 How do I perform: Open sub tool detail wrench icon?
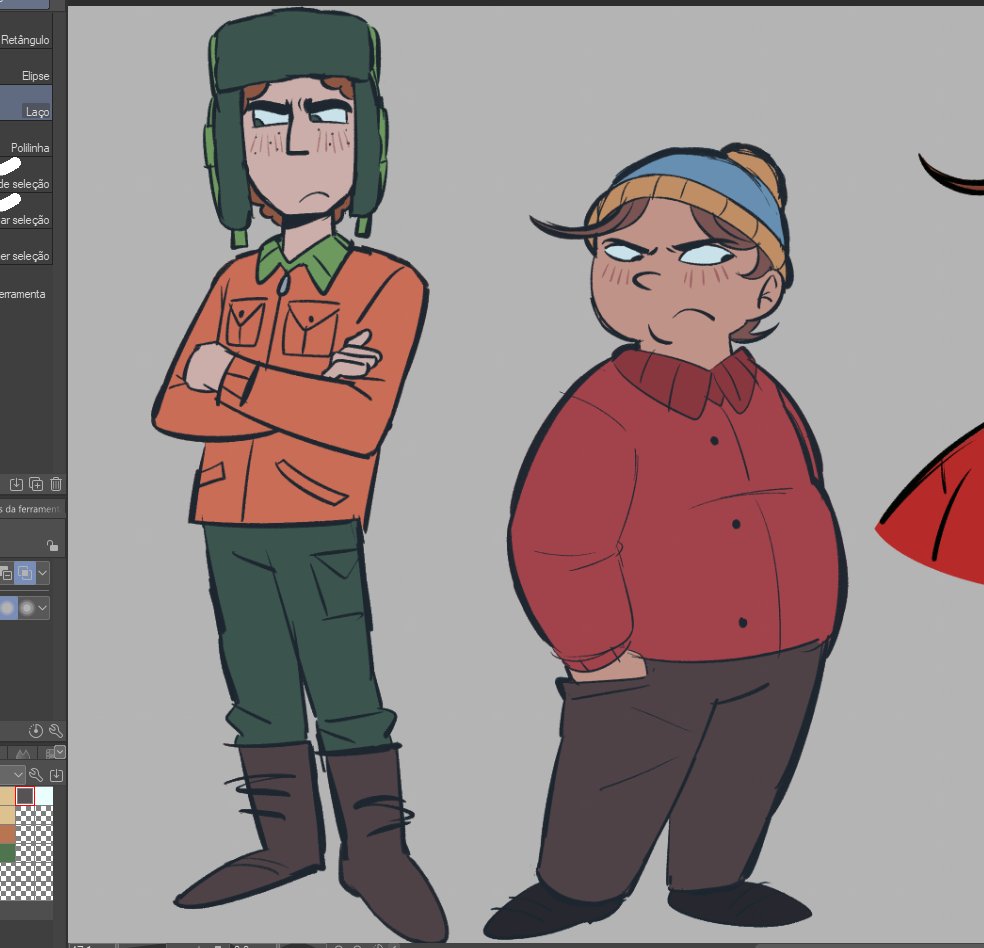[56, 730]
